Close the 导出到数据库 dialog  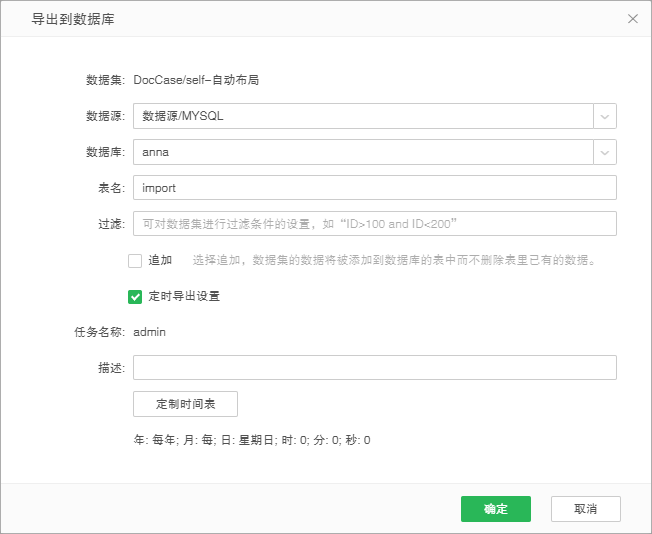tap(632, 19)
